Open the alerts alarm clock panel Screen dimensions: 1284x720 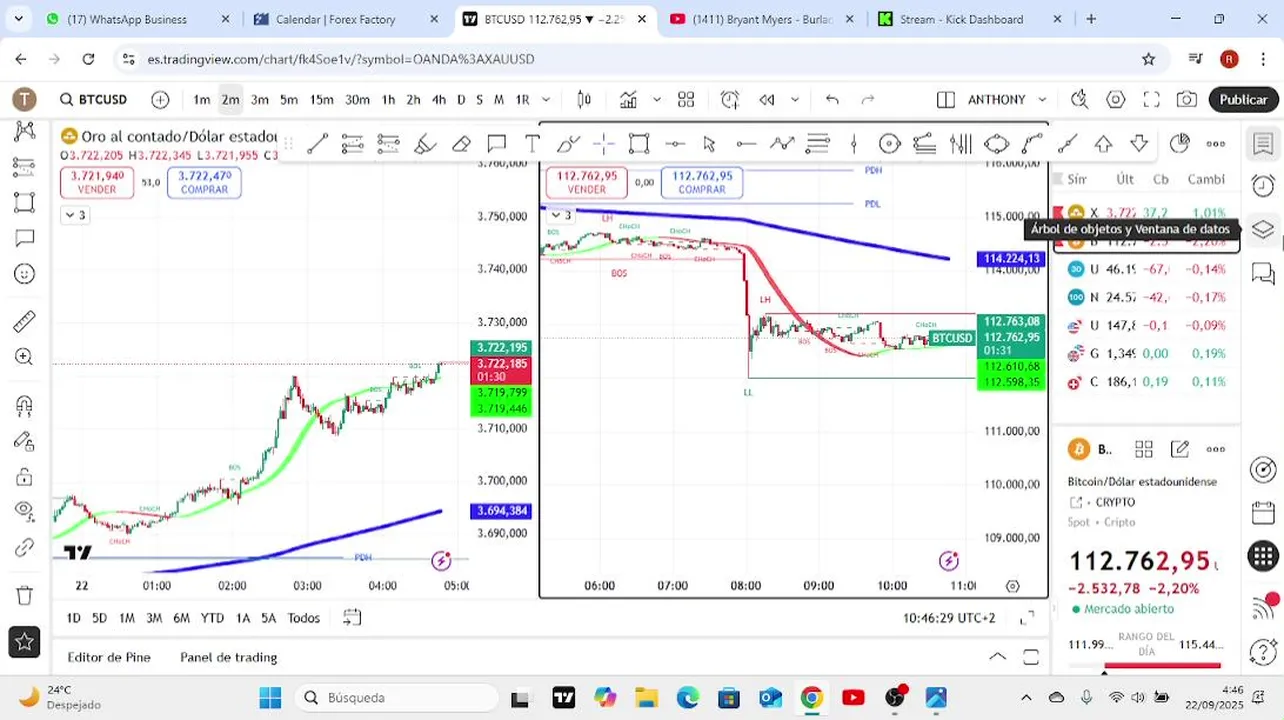point(1263,186)
